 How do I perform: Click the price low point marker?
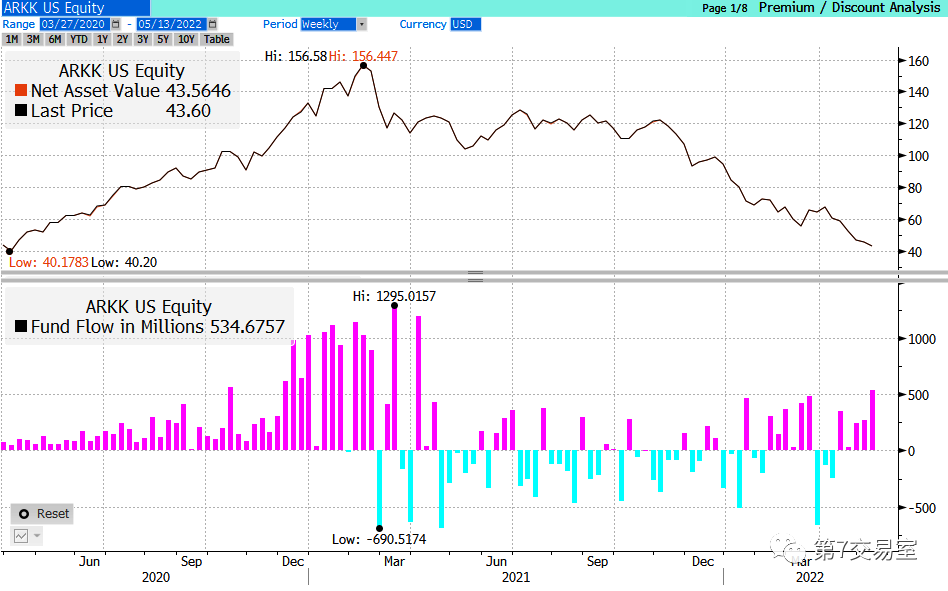(9, 251)
